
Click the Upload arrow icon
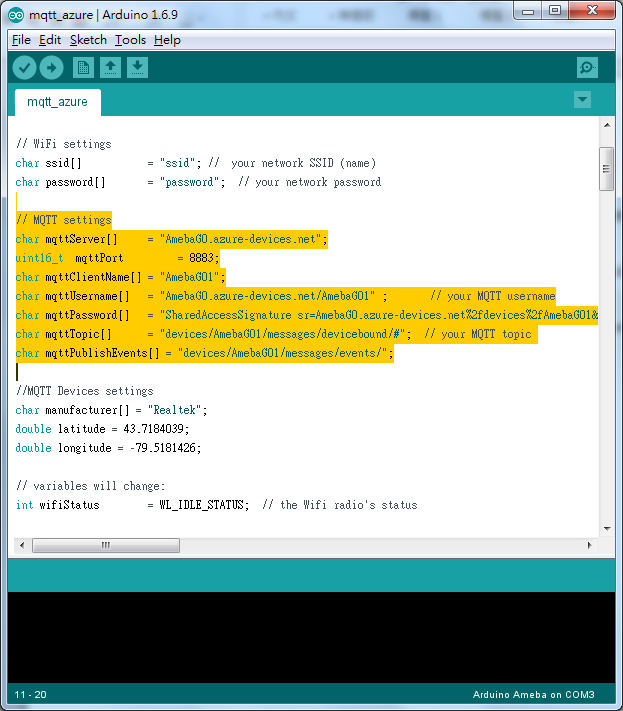51,68
